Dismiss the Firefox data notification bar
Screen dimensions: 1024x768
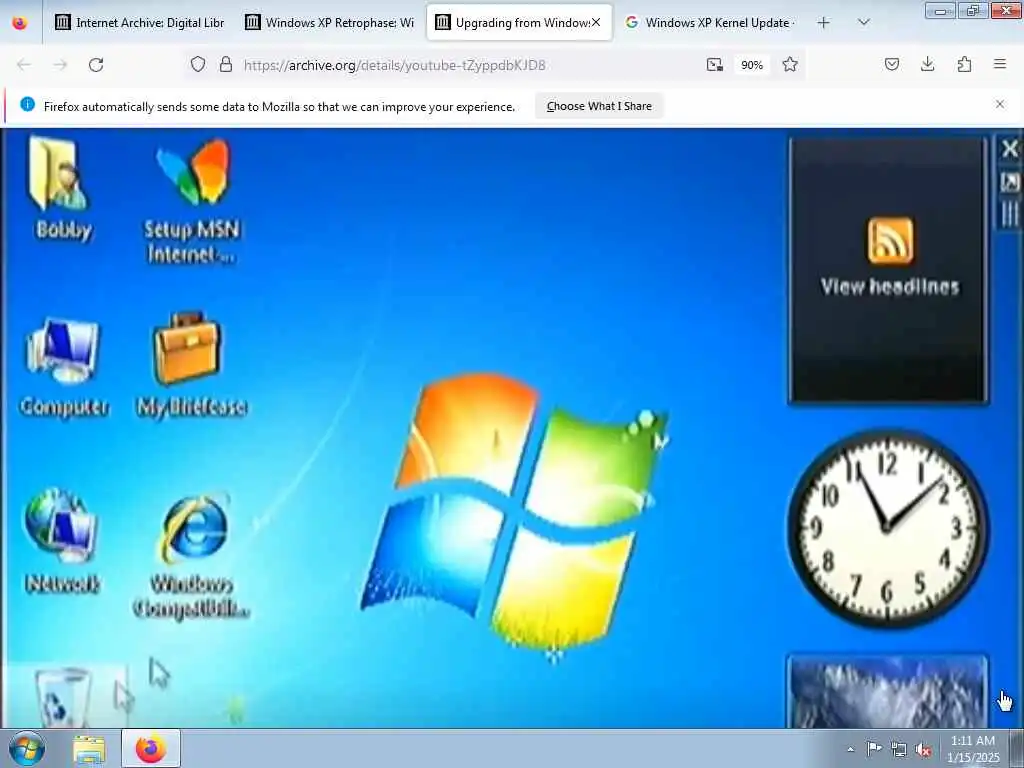coord(1000,104)
